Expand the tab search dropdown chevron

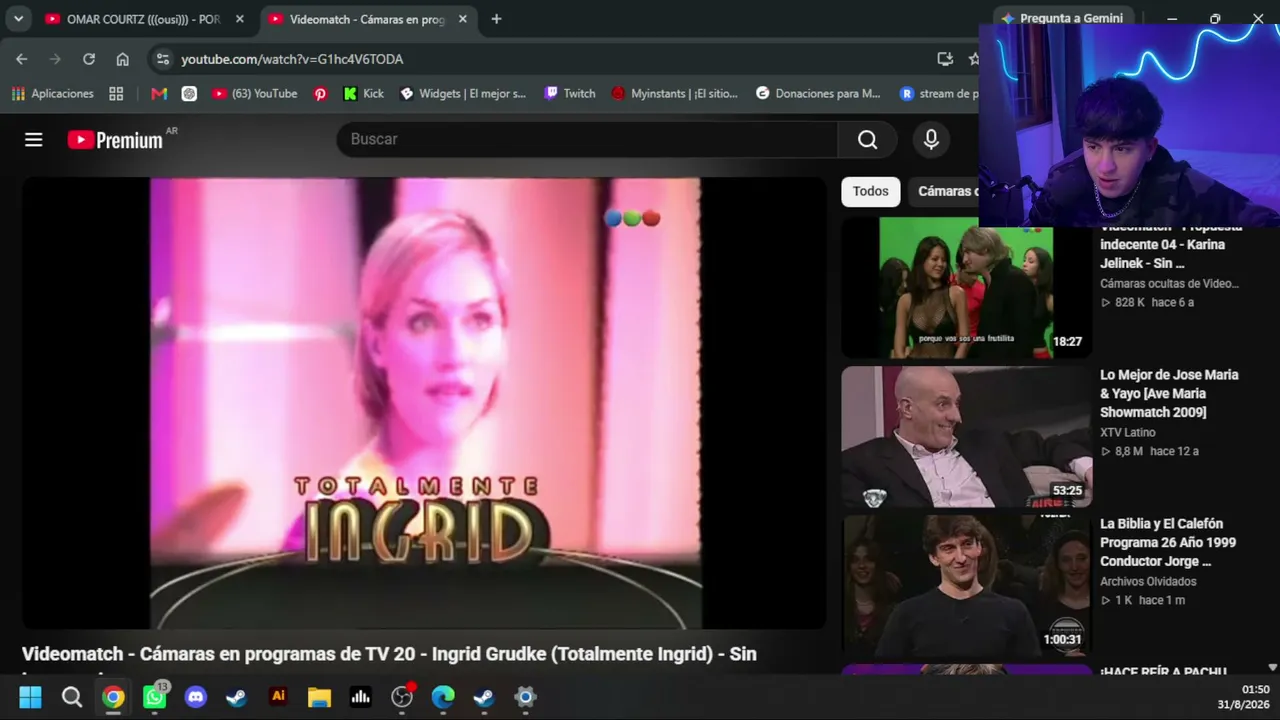(18, 19)
